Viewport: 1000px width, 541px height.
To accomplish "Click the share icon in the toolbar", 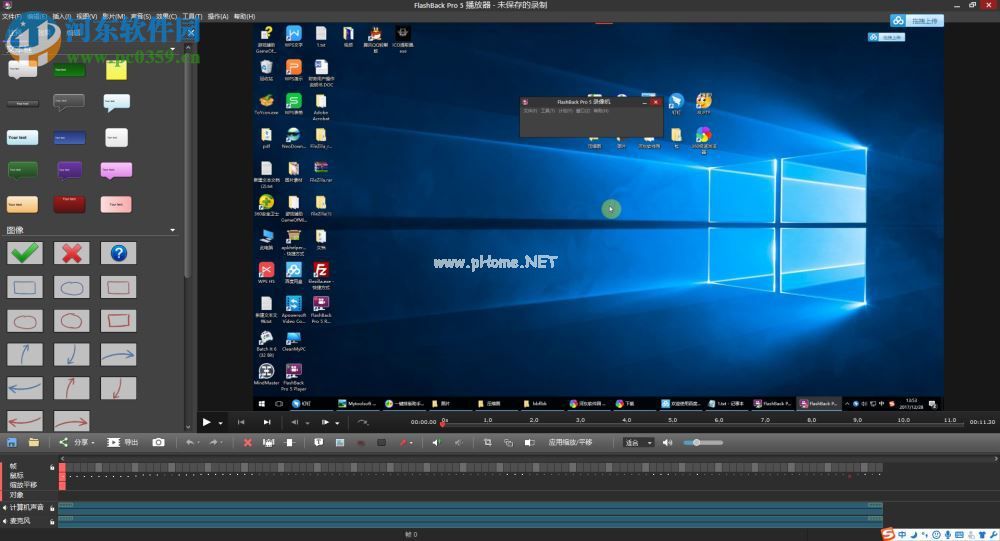I will pyautogui.click(x=63, y=442).
